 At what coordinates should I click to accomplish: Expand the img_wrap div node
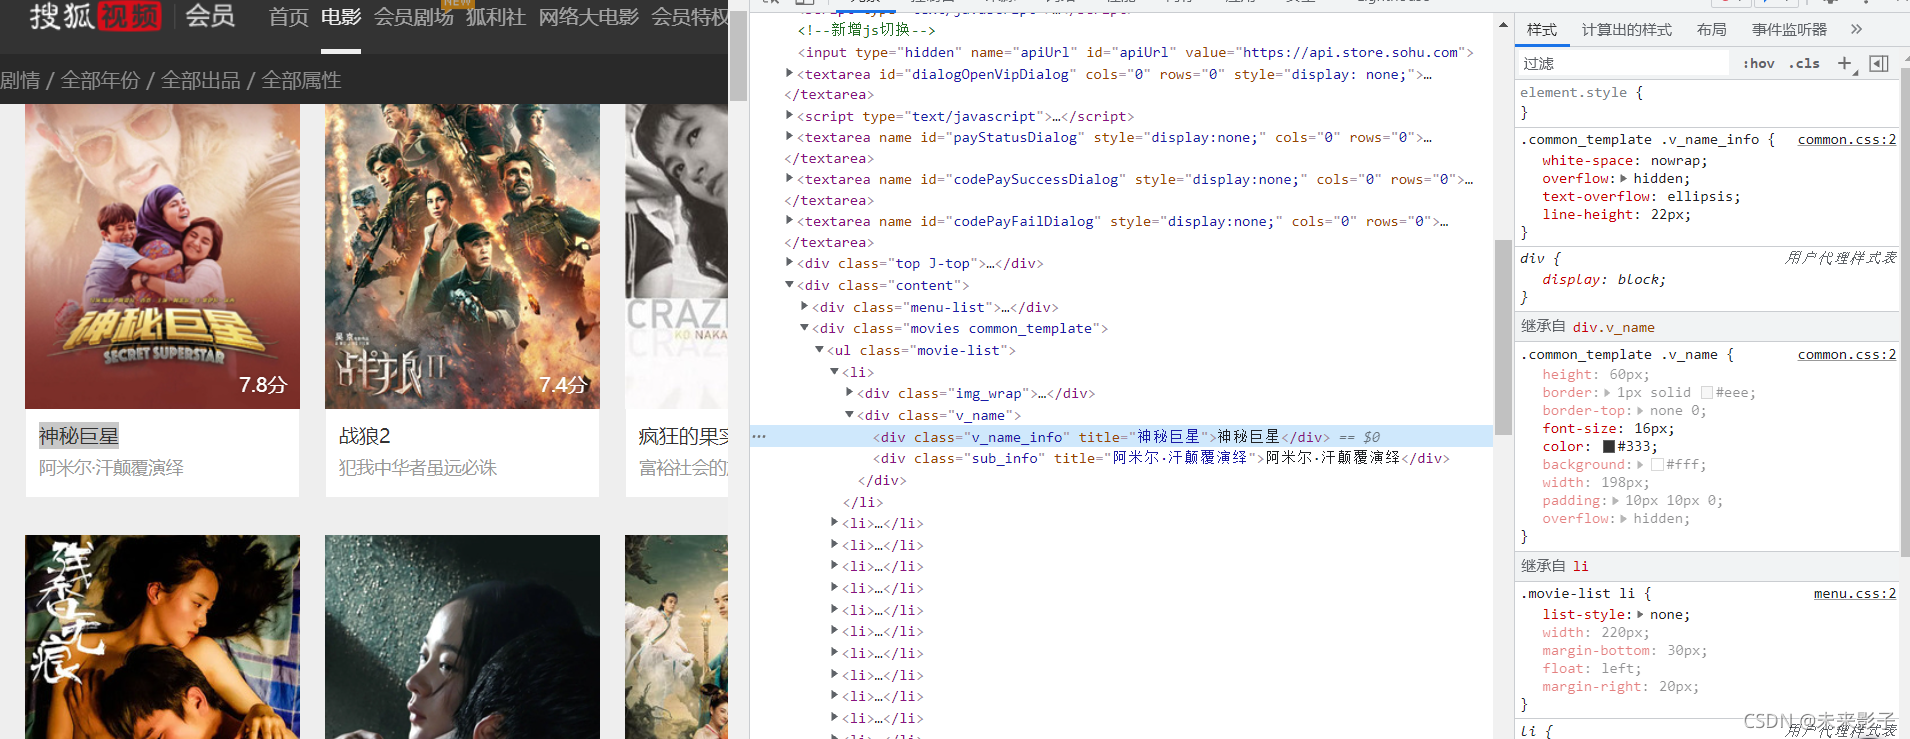tap(850, 393)
